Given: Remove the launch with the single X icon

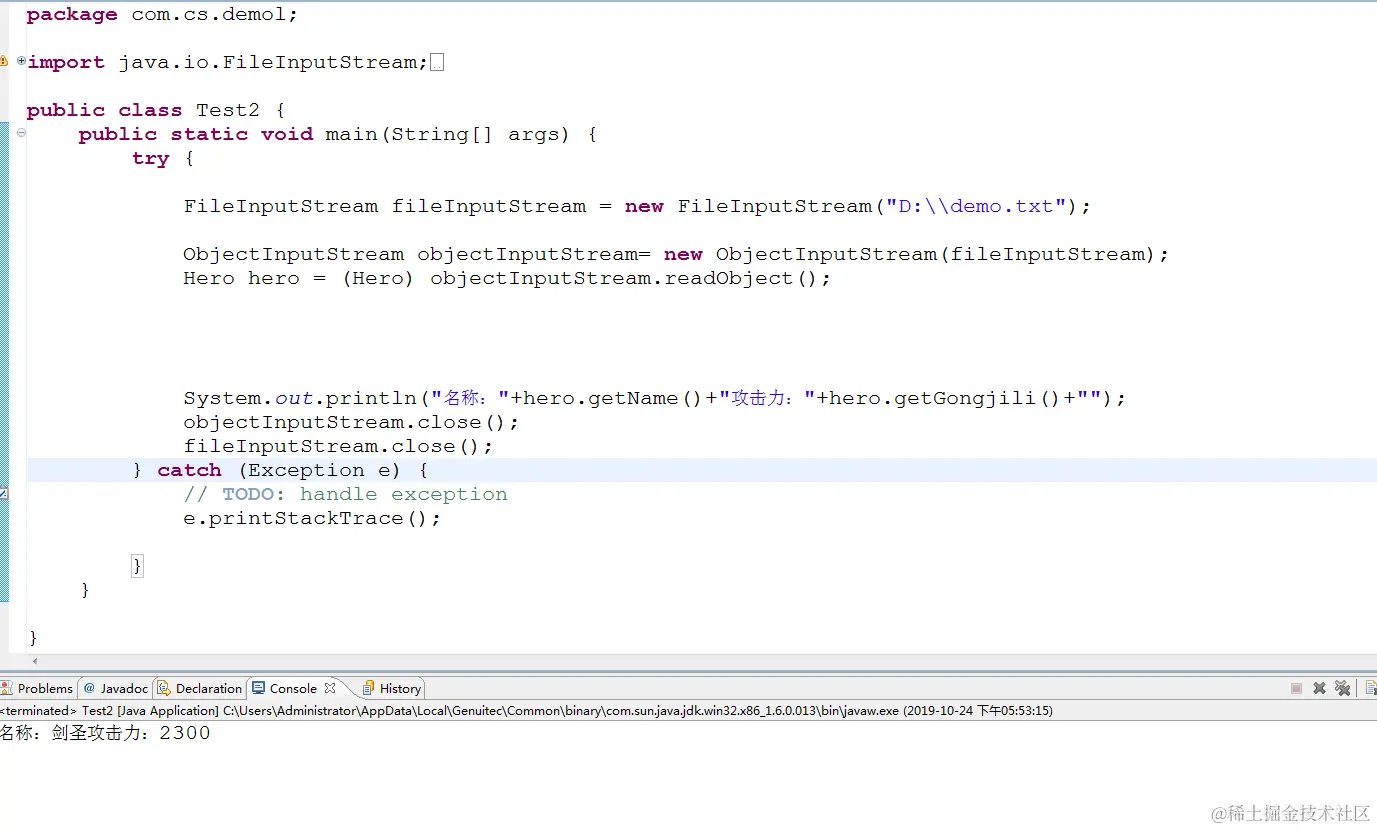Looking at the screenshot, I should click(x=1319, y=688).
